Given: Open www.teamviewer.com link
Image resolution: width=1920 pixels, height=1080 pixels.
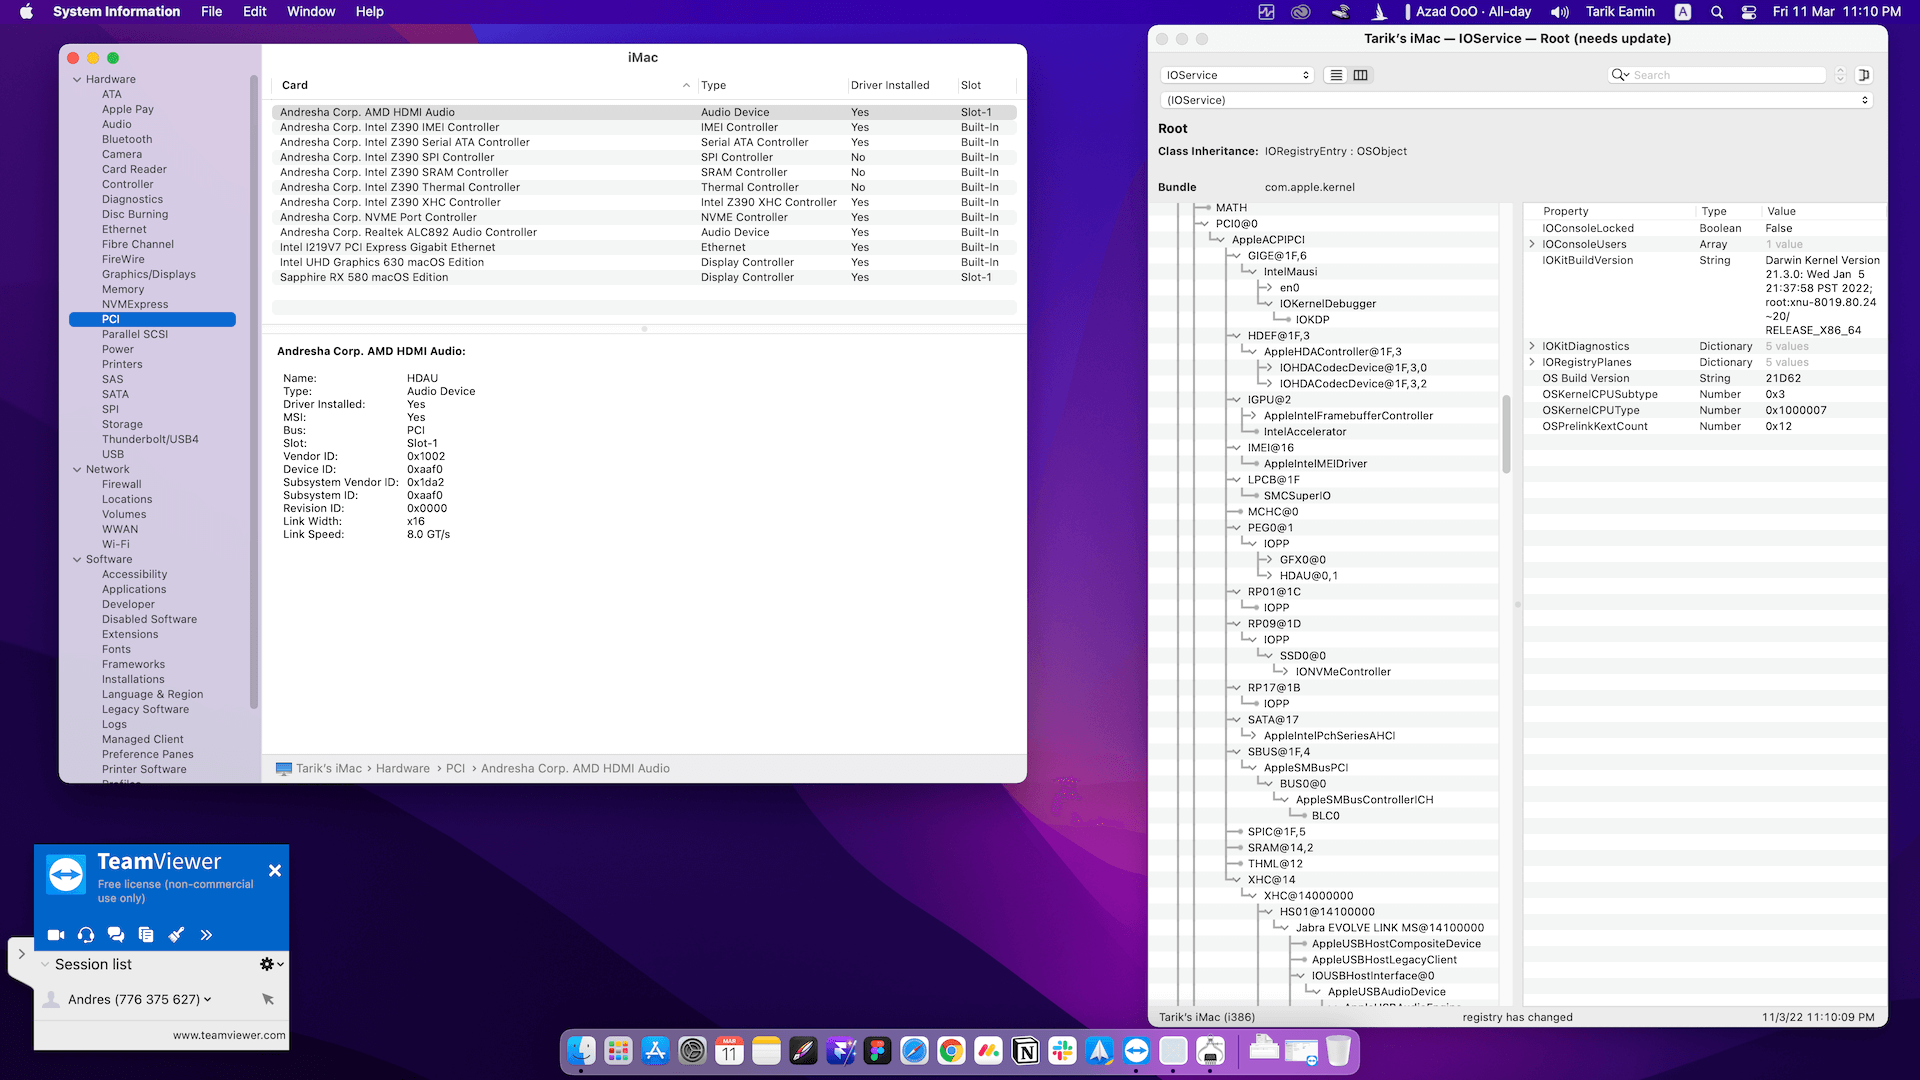Looking at the screenshot, I should tap(229, 1036).
